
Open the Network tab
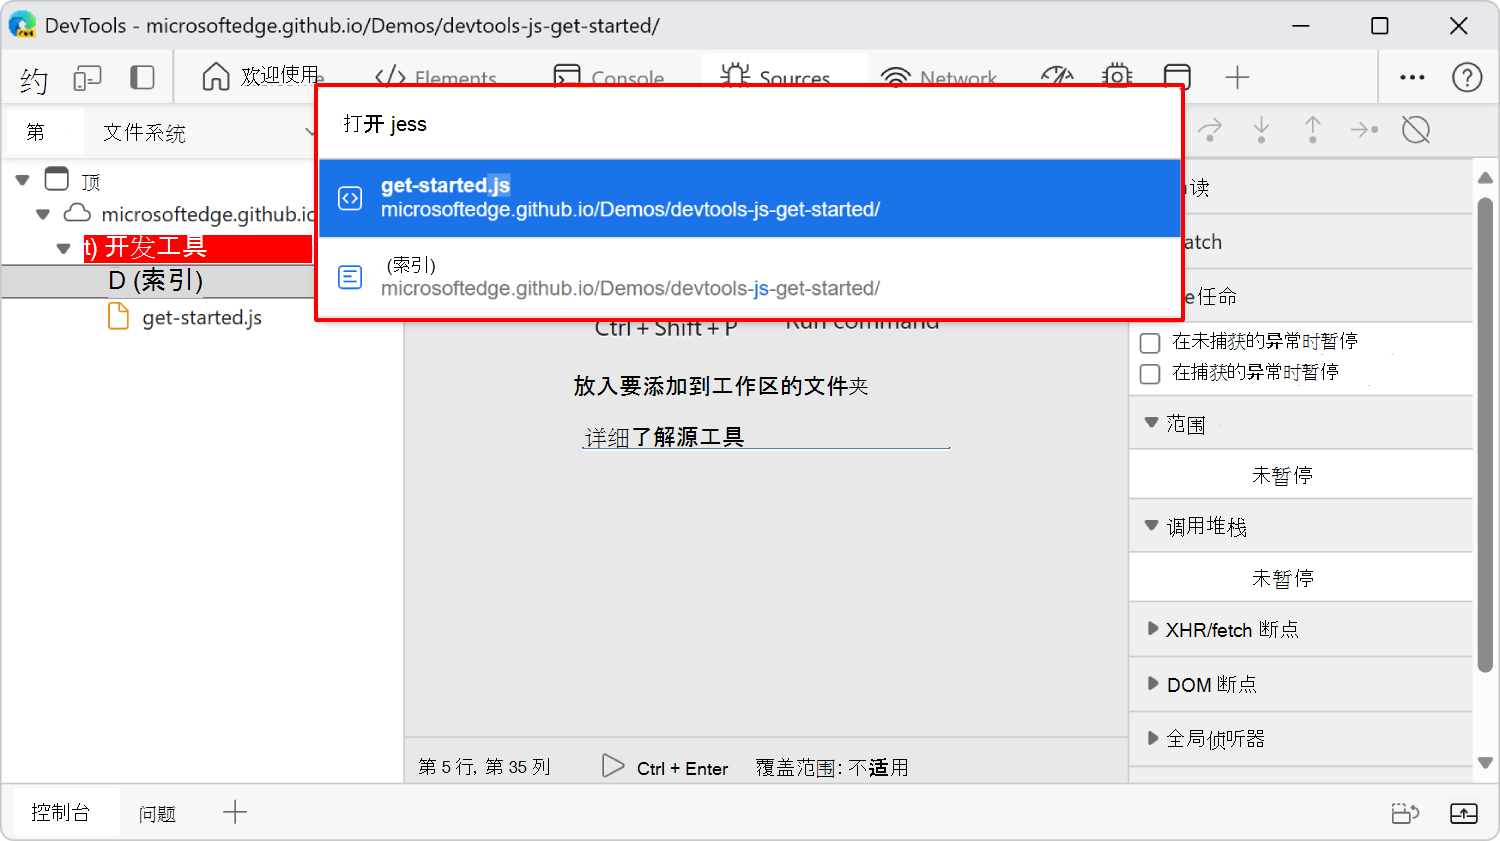[939, 77]
